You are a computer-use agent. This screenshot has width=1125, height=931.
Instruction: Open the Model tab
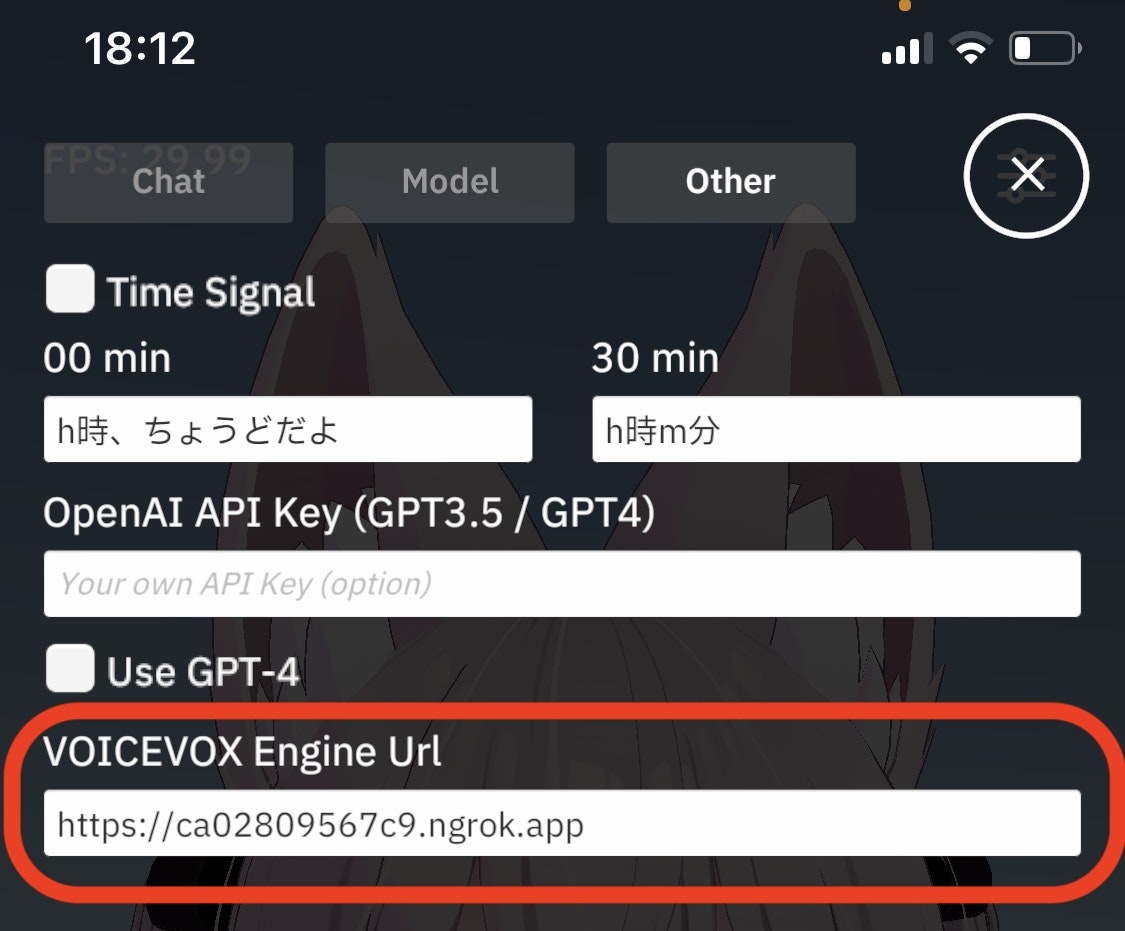449,182
